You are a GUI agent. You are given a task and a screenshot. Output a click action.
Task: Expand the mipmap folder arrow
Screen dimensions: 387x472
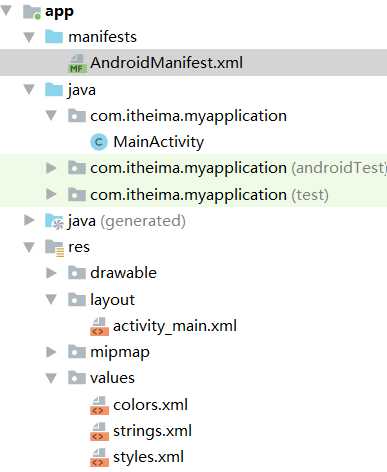[51, 352]
